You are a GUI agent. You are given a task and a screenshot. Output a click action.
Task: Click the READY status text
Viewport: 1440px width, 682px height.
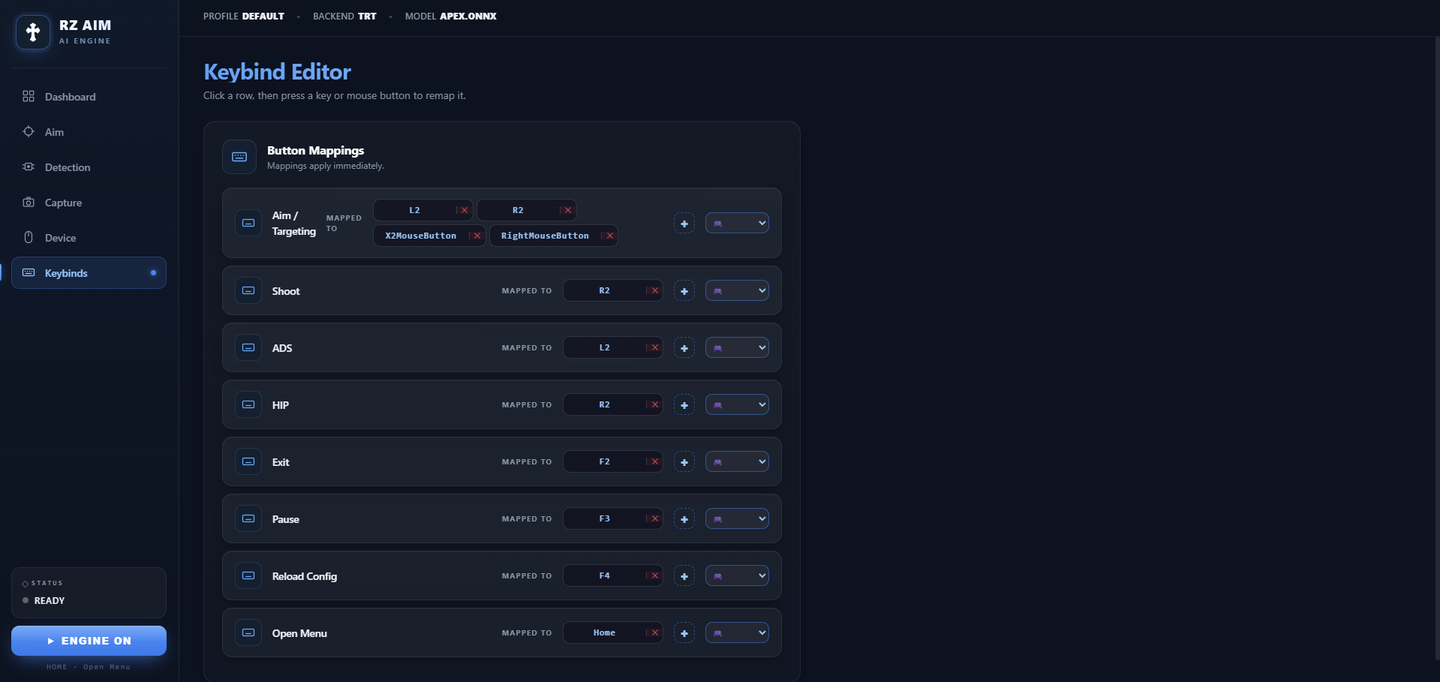49,601
